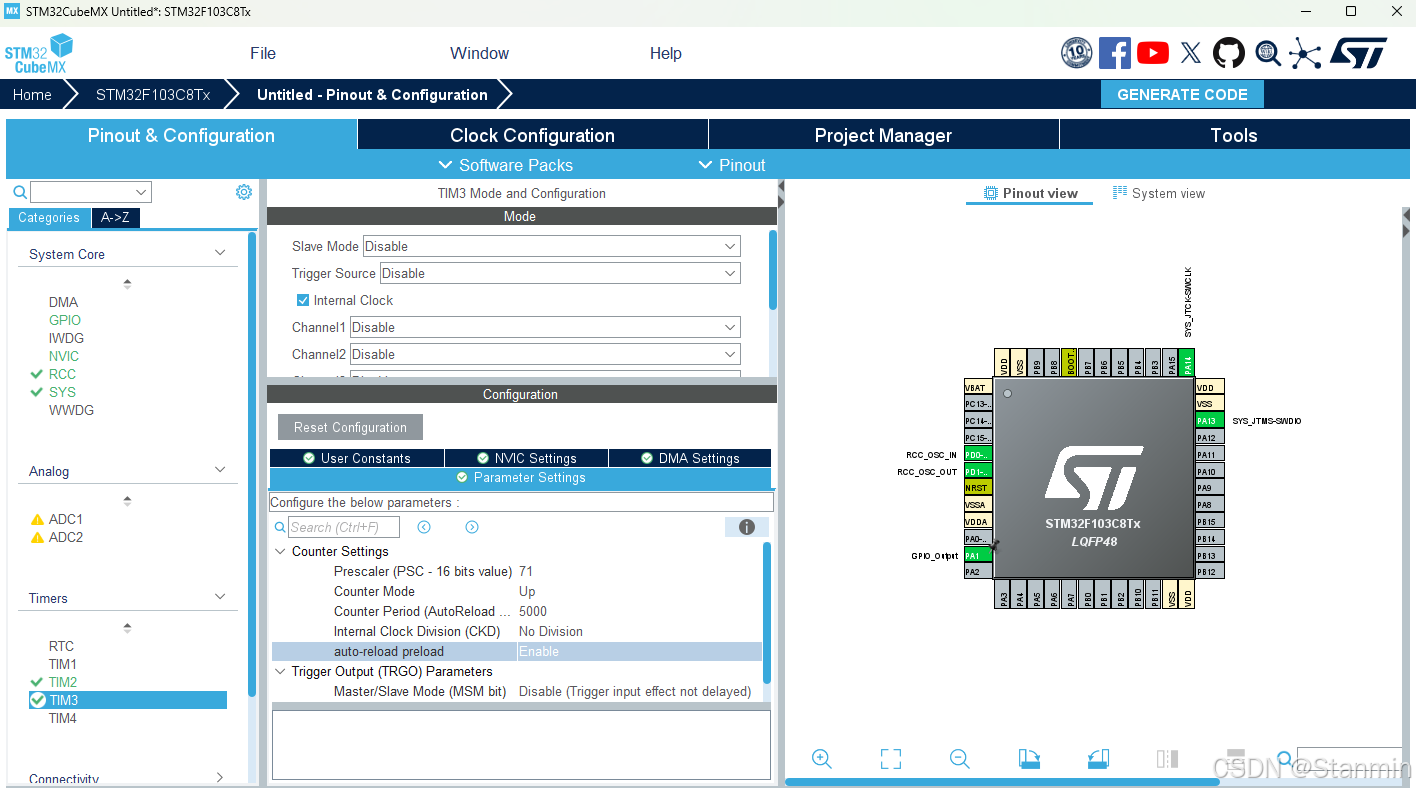The width and height of the screenshot is (1416, 794).
Task: Open the Help menu
Action: 665,53
